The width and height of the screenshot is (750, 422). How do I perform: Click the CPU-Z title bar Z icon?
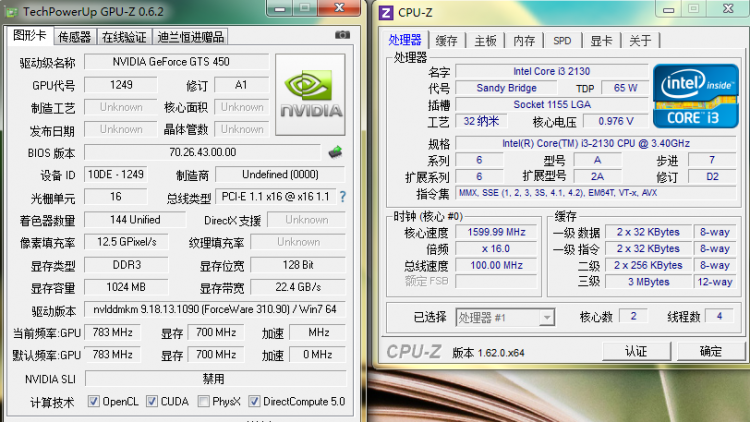pyautogui.click(x=386, y=12)
